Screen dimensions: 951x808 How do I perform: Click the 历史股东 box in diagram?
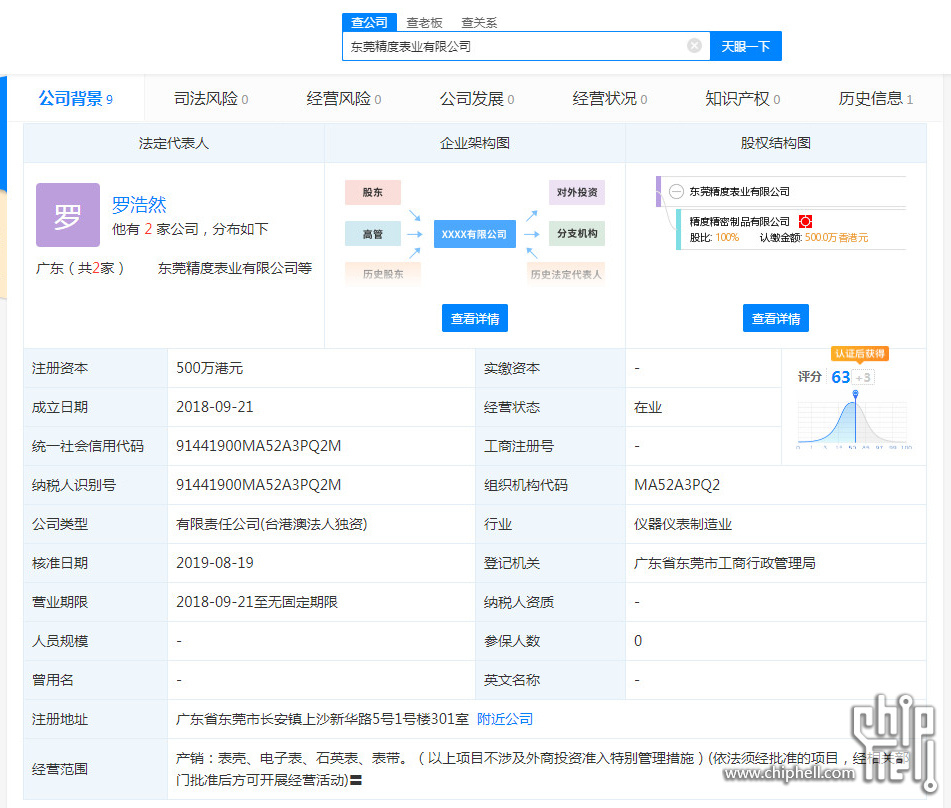point(383,274)
